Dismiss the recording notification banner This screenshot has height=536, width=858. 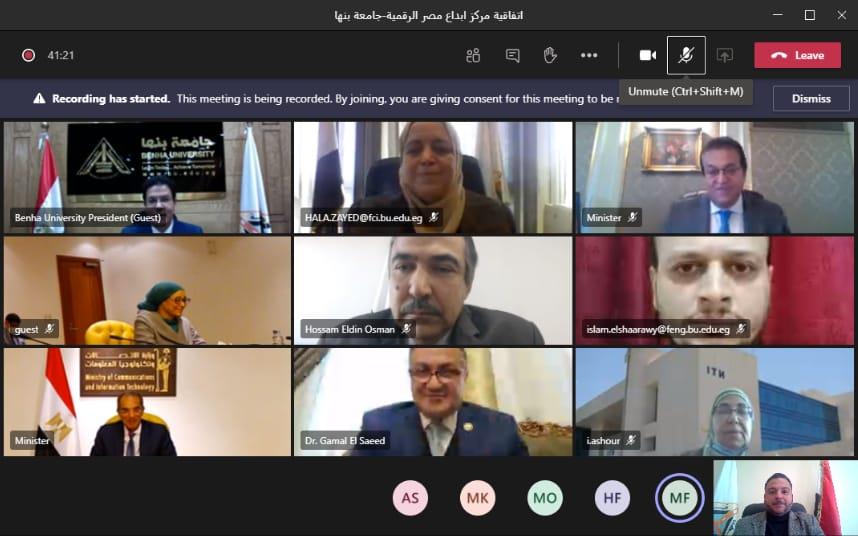click(x=811, y=98)
